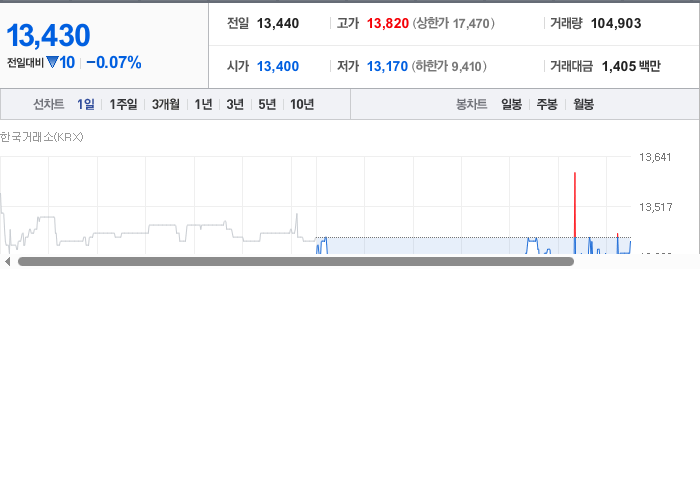Image resolution: width=700 pixels, height=490 pixels.
Task: Click the -0.07% change rate
Action: (114, 62)
